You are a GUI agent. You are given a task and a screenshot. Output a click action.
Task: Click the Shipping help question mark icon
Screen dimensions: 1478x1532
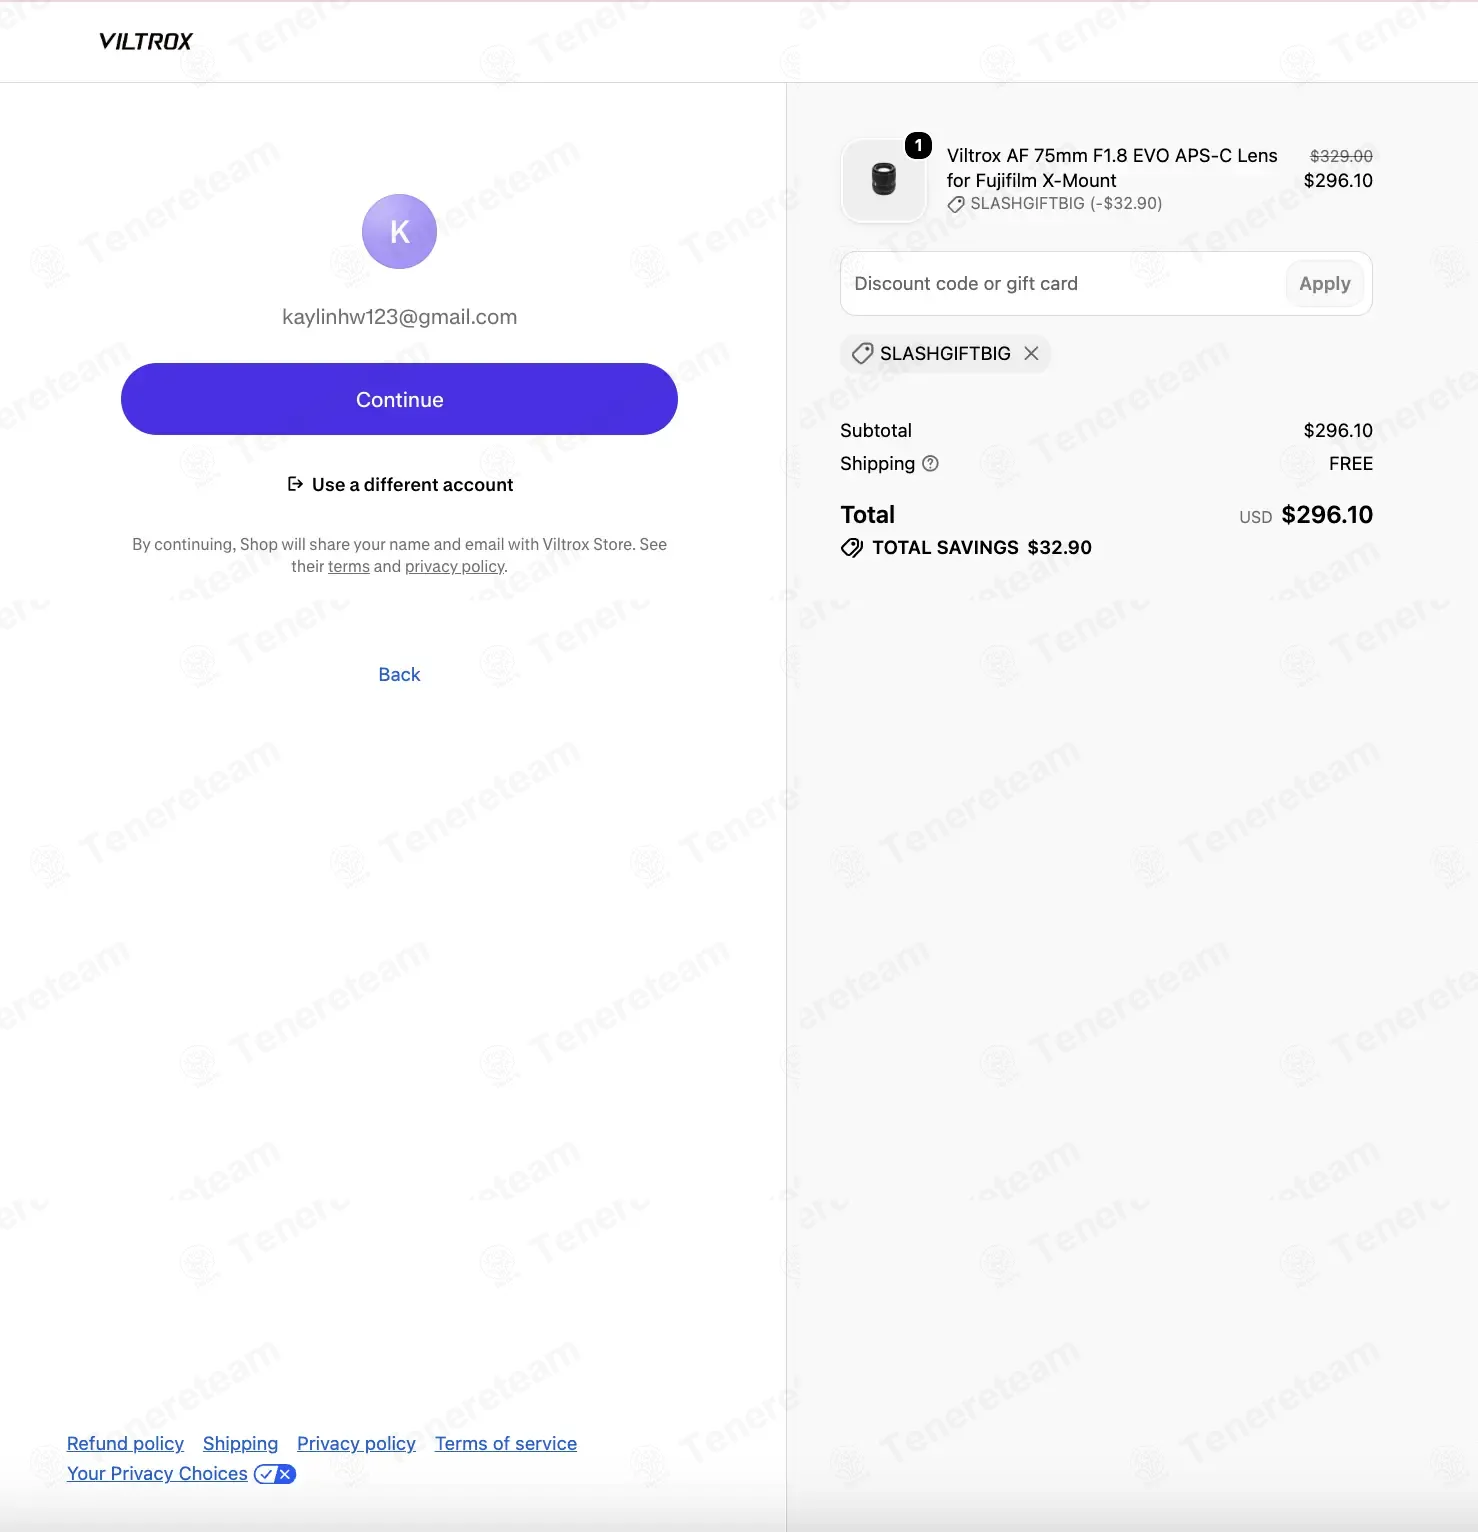(x=930, y=463)
